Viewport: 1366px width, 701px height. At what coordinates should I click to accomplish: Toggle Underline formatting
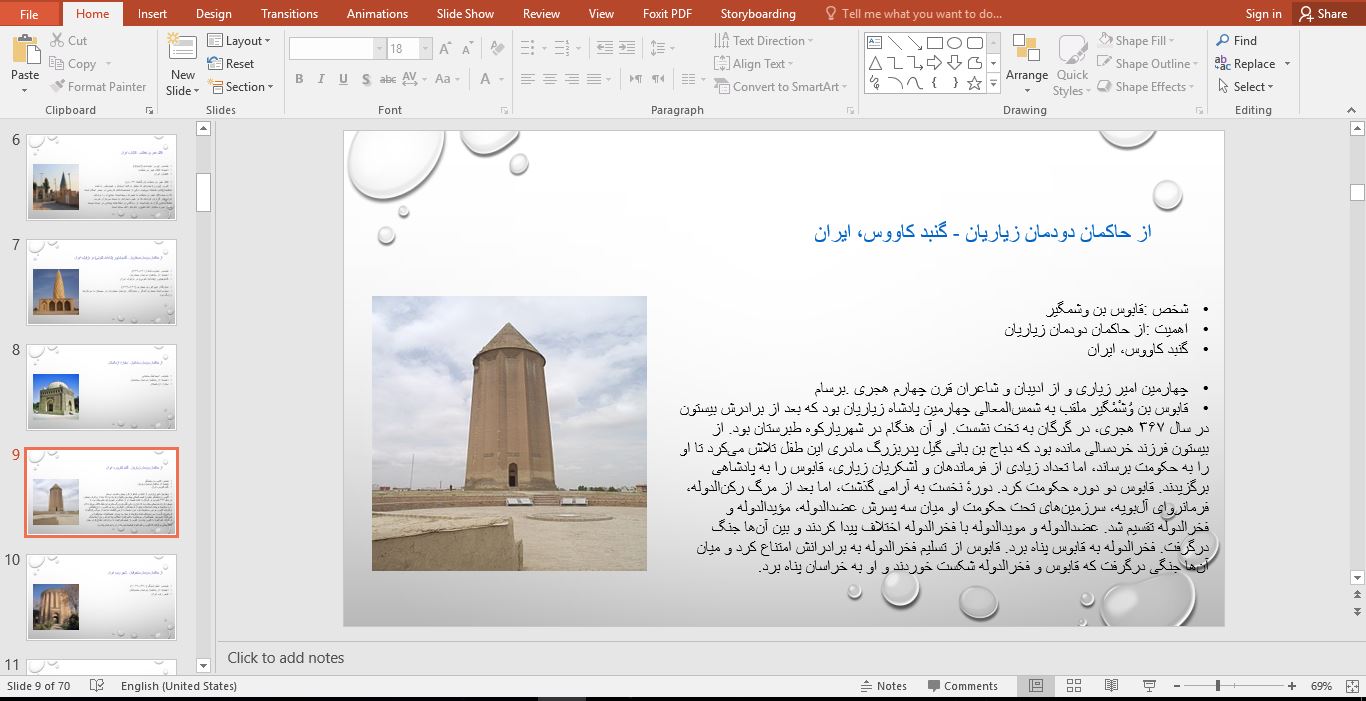coord(343,79)
